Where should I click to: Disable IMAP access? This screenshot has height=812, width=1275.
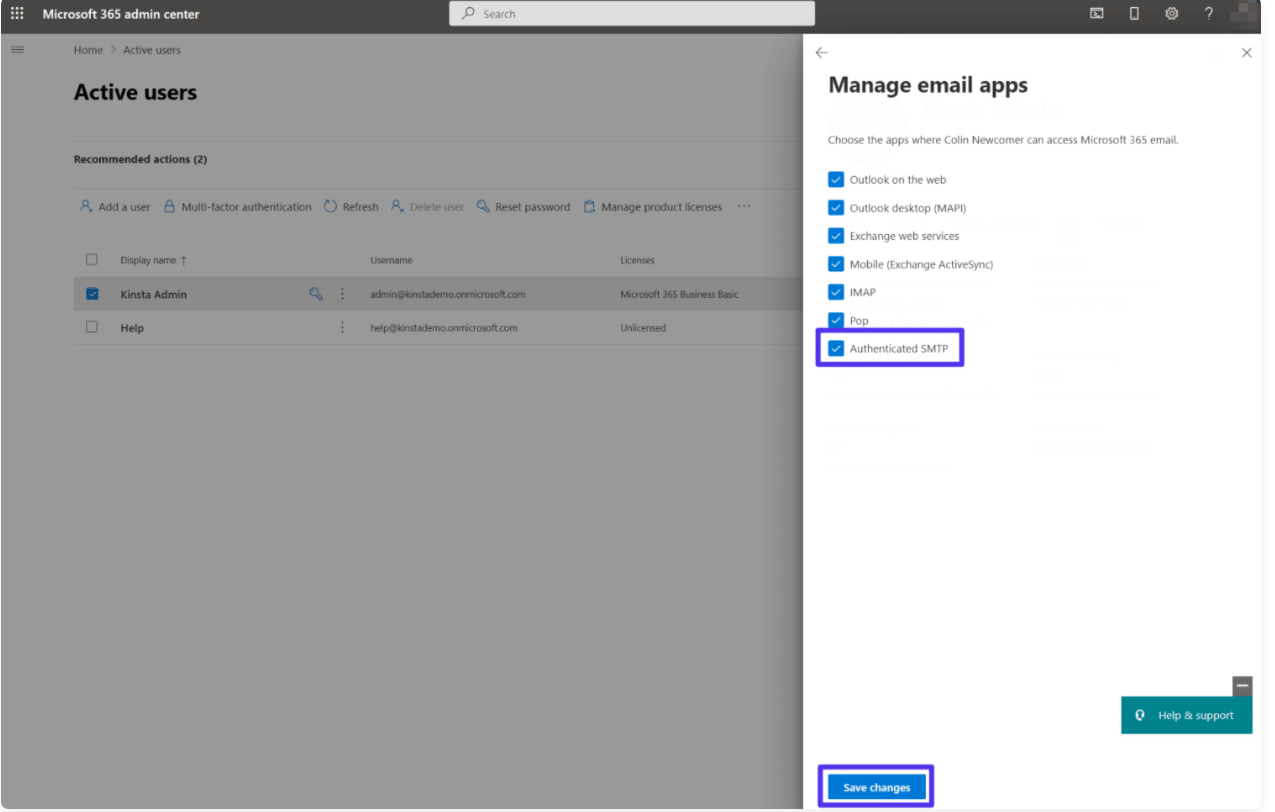pos(836,291)
